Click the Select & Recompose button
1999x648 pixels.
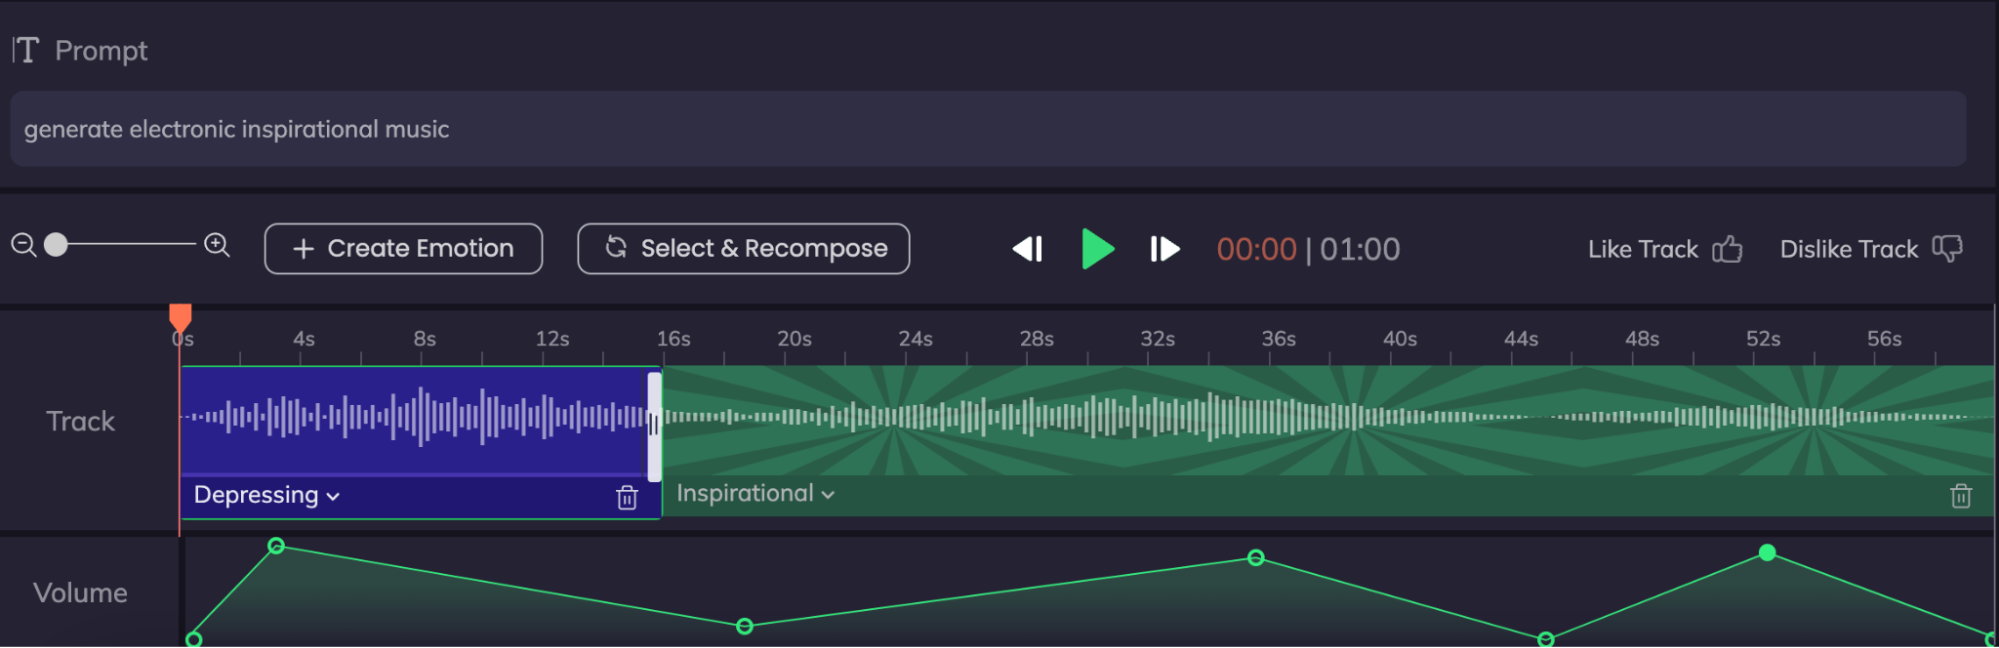click(743, 249)
